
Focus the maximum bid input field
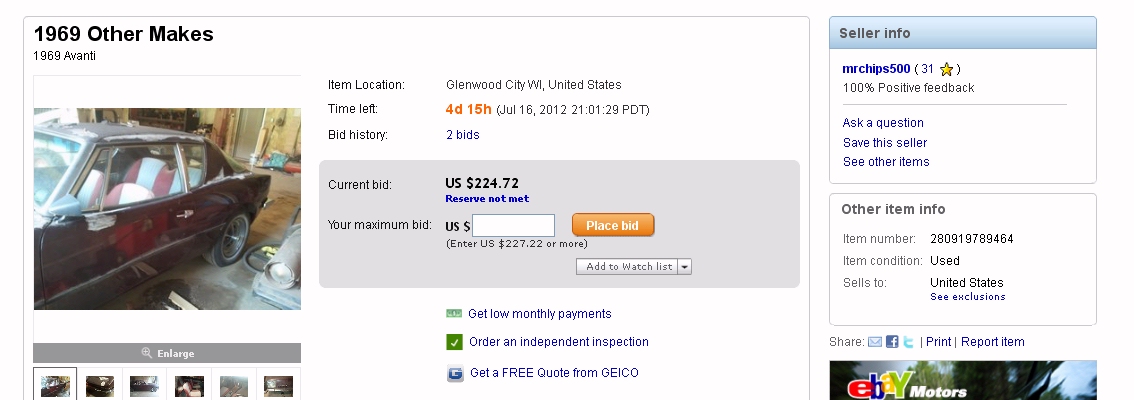(513, 226)
